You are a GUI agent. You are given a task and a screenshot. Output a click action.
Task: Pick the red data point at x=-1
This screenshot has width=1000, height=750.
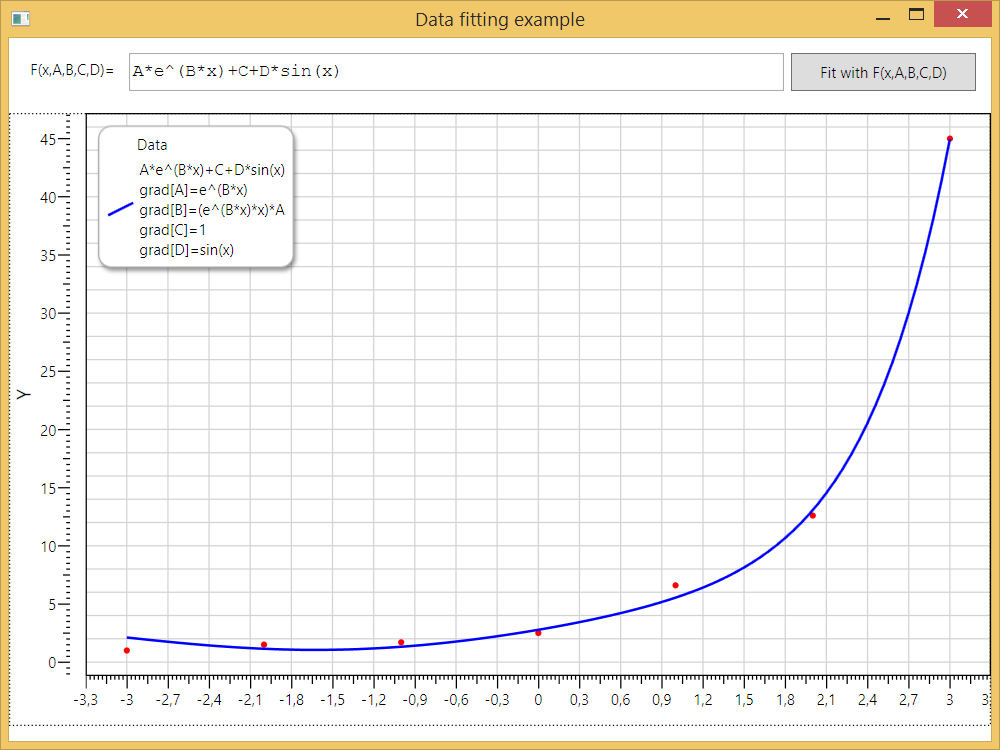(401, 643)
